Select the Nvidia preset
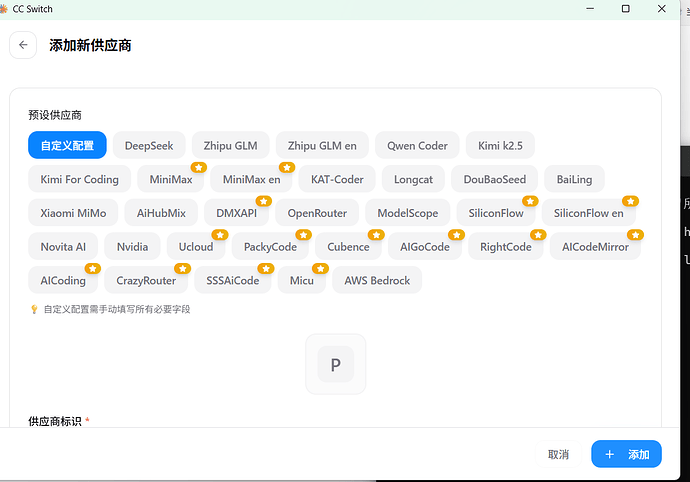The image size is (690, 482). [x=132, y=247]
